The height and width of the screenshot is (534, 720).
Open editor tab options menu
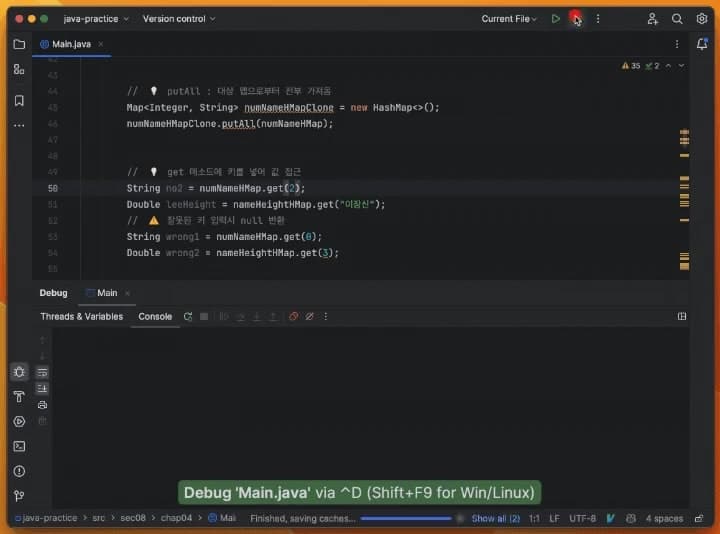(x=677, y=44)
